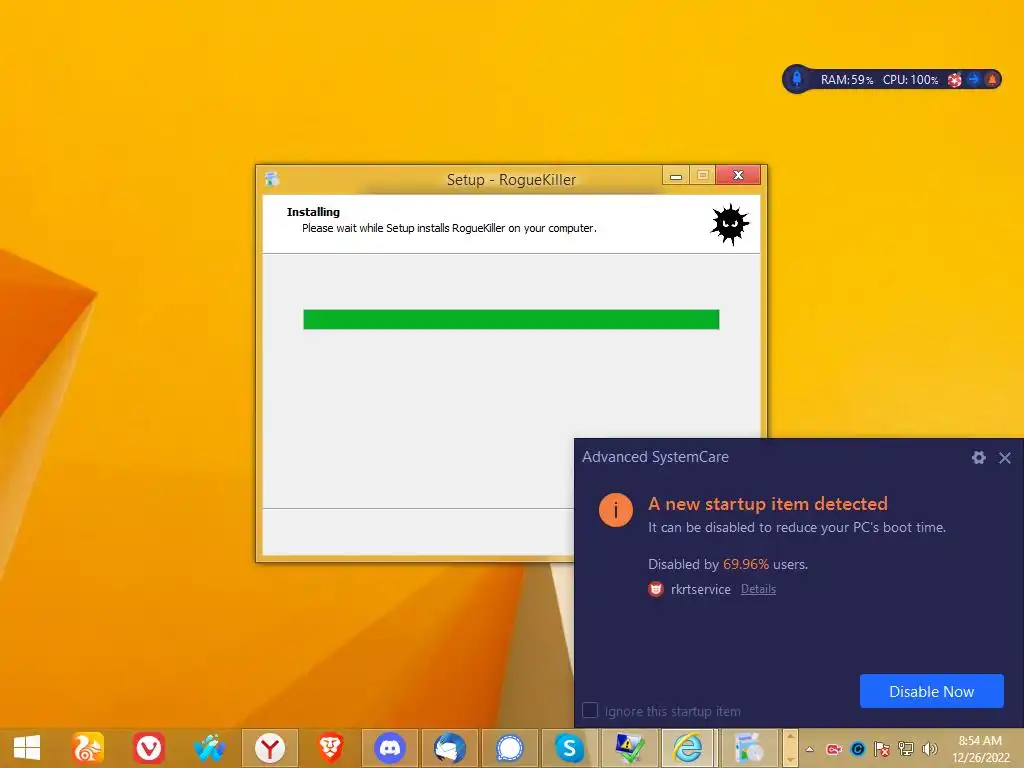Open the warning-checkmark monitor taskbar app
Viewport: 1024px width, 768px height.
tap(629, 748)
